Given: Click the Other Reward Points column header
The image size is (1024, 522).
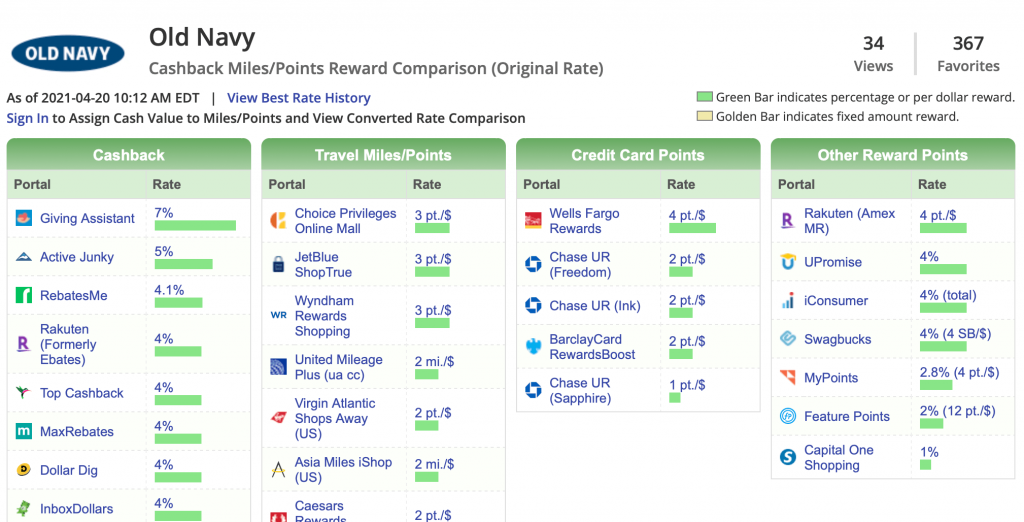Looking at the screenshot, I should pos(893,155).
